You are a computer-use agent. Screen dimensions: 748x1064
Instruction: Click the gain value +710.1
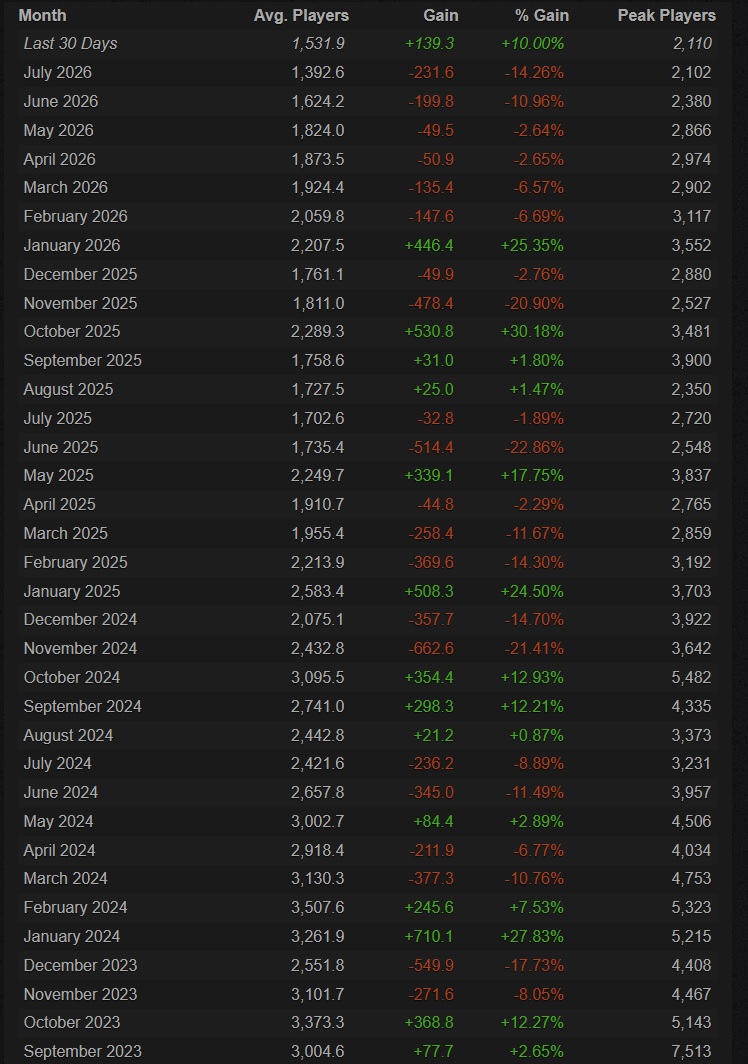coord(429,936)
